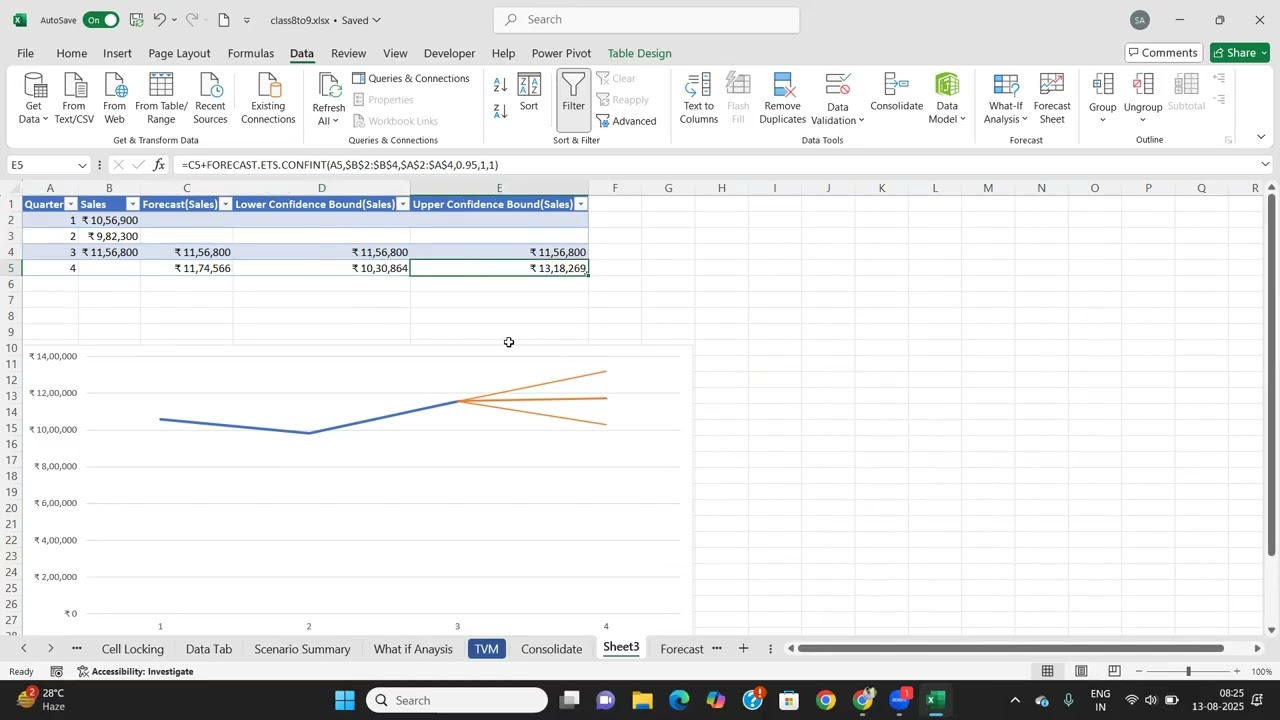Click in the Search box
Viewport: 1280px width, 720px height.
point(647,20)
